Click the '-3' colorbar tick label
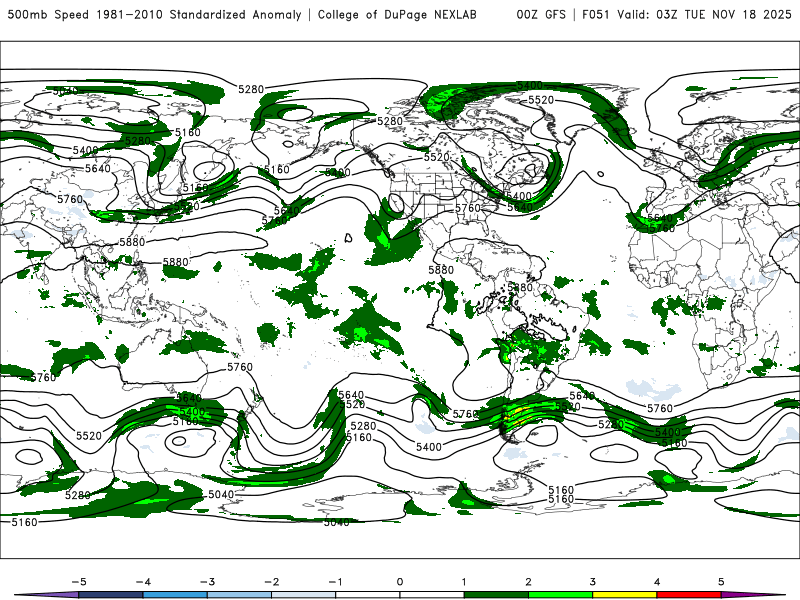Screen dimensions: 800x600 207,582
